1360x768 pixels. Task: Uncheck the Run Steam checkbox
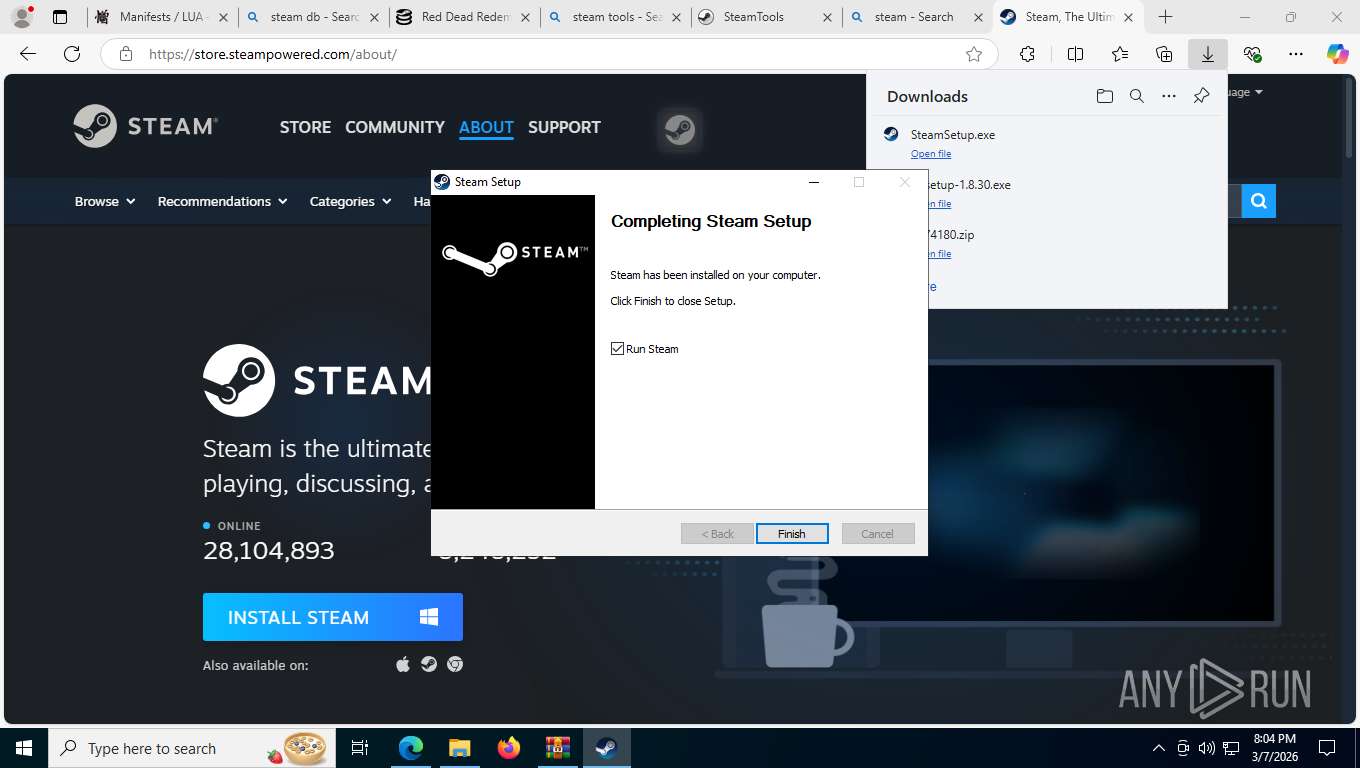[617, 349]
